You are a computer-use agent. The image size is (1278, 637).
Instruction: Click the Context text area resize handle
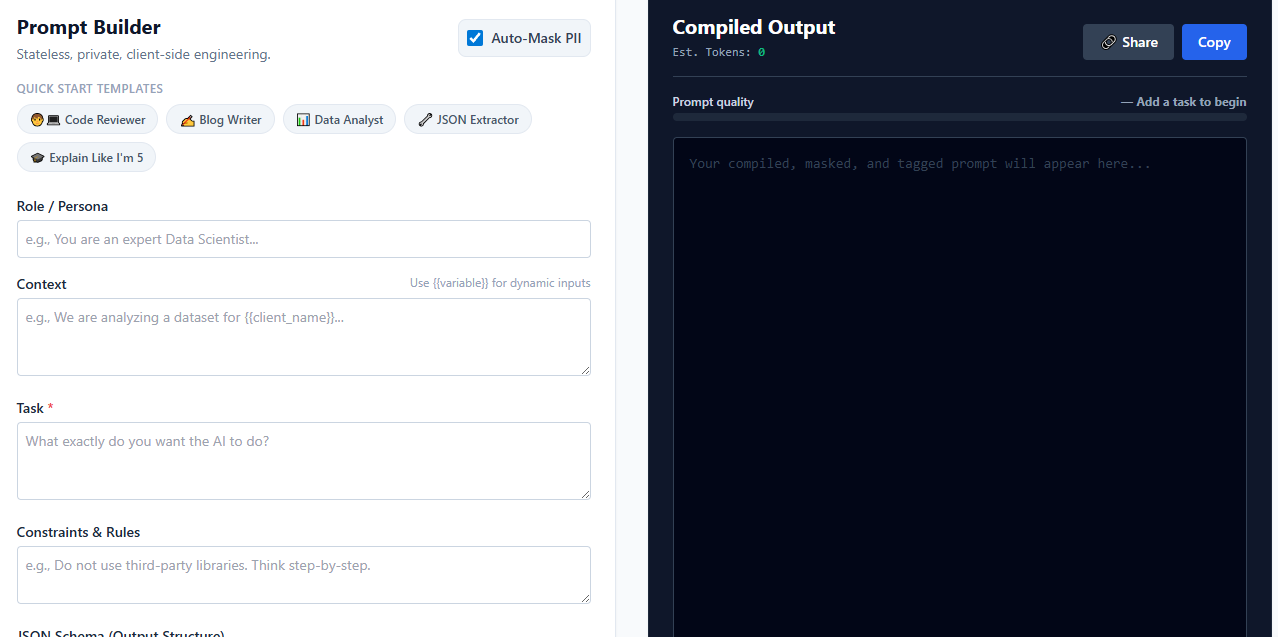[x=584, y=369]
